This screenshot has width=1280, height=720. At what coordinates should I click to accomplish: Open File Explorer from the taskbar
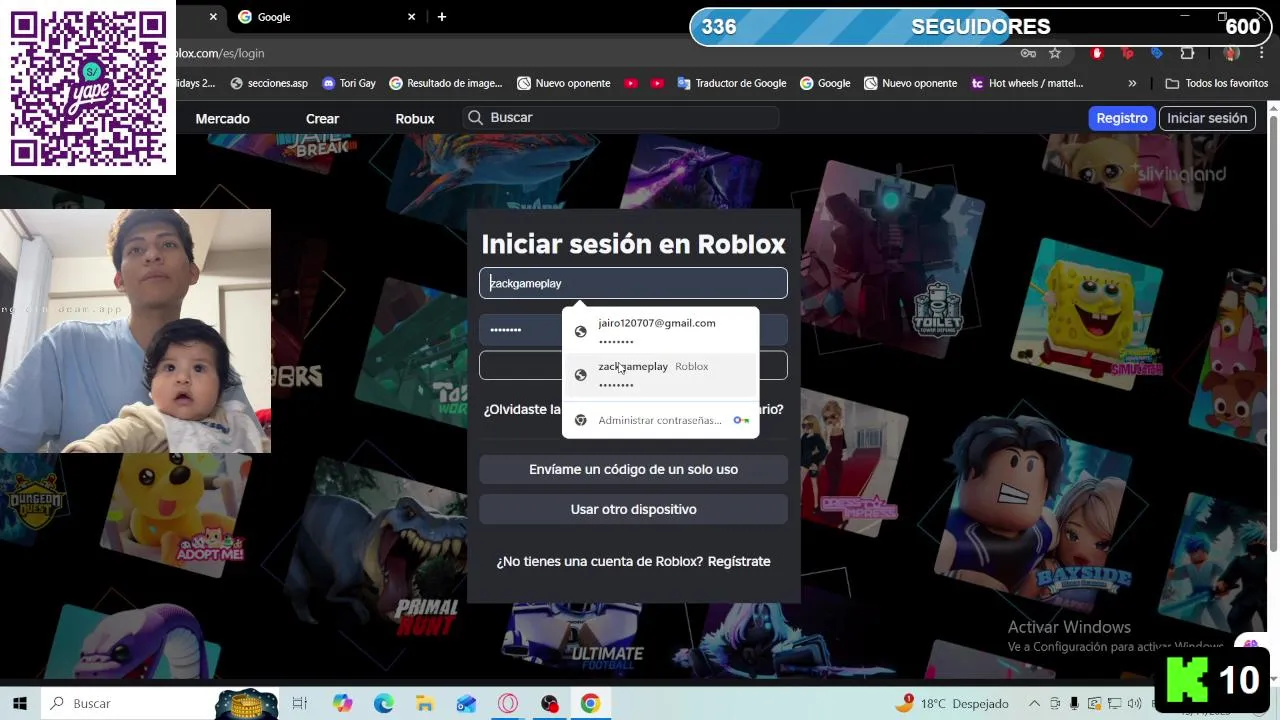click(424, 703)
